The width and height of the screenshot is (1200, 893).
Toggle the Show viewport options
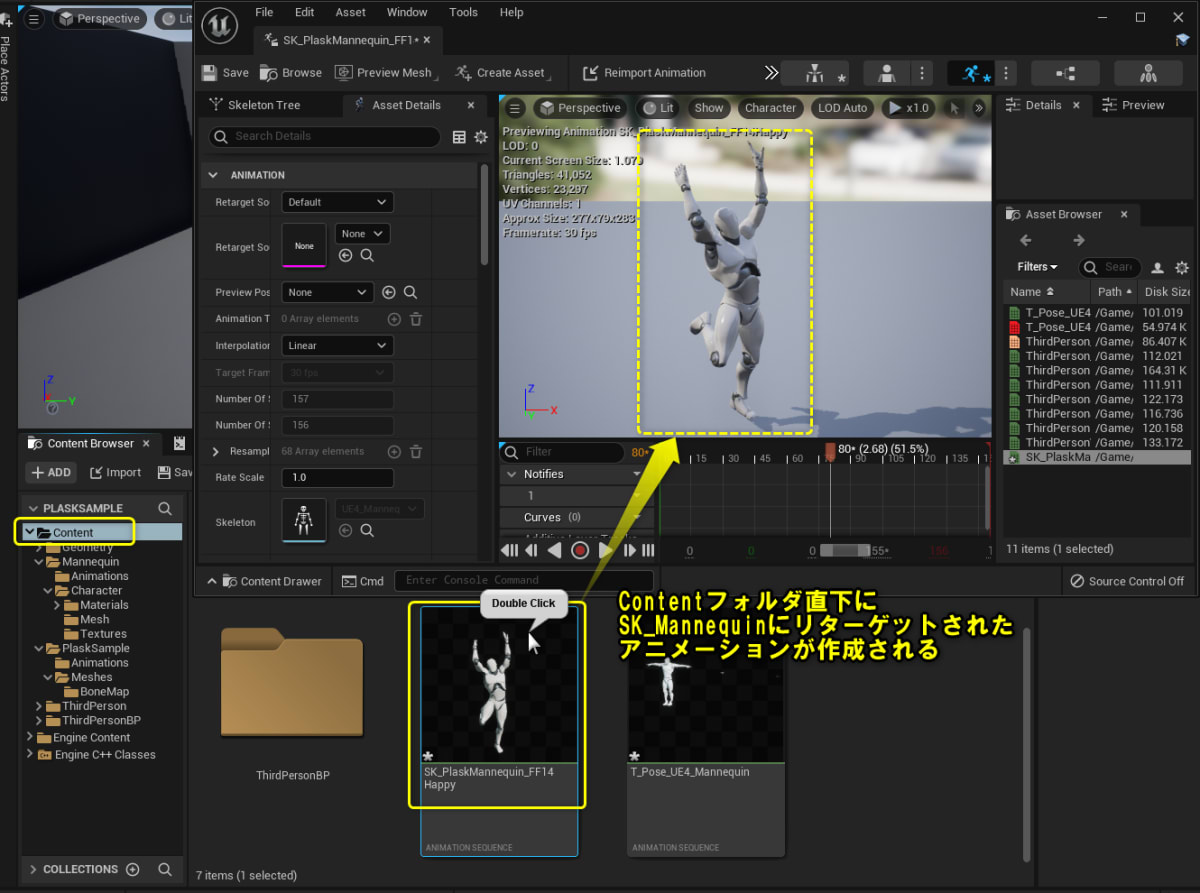708,108
